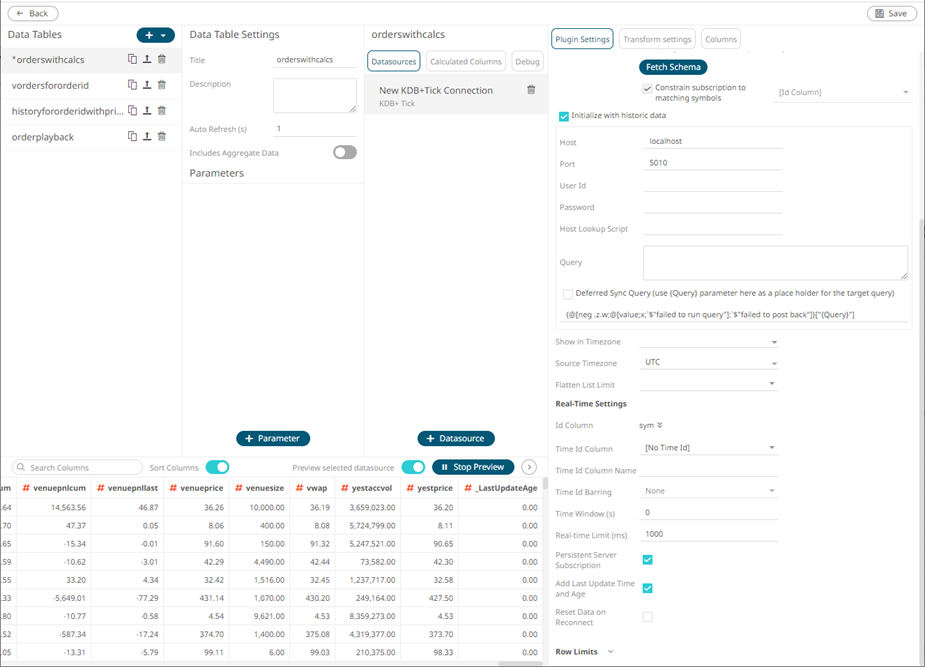
Task: Click the hash icon of venuepnllast column
Action: point(101,488)
